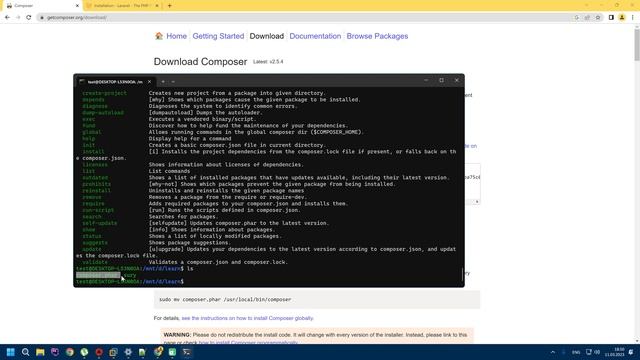Open the red circular taskbar app
640x360 pixels.
[x=99, y=352]
